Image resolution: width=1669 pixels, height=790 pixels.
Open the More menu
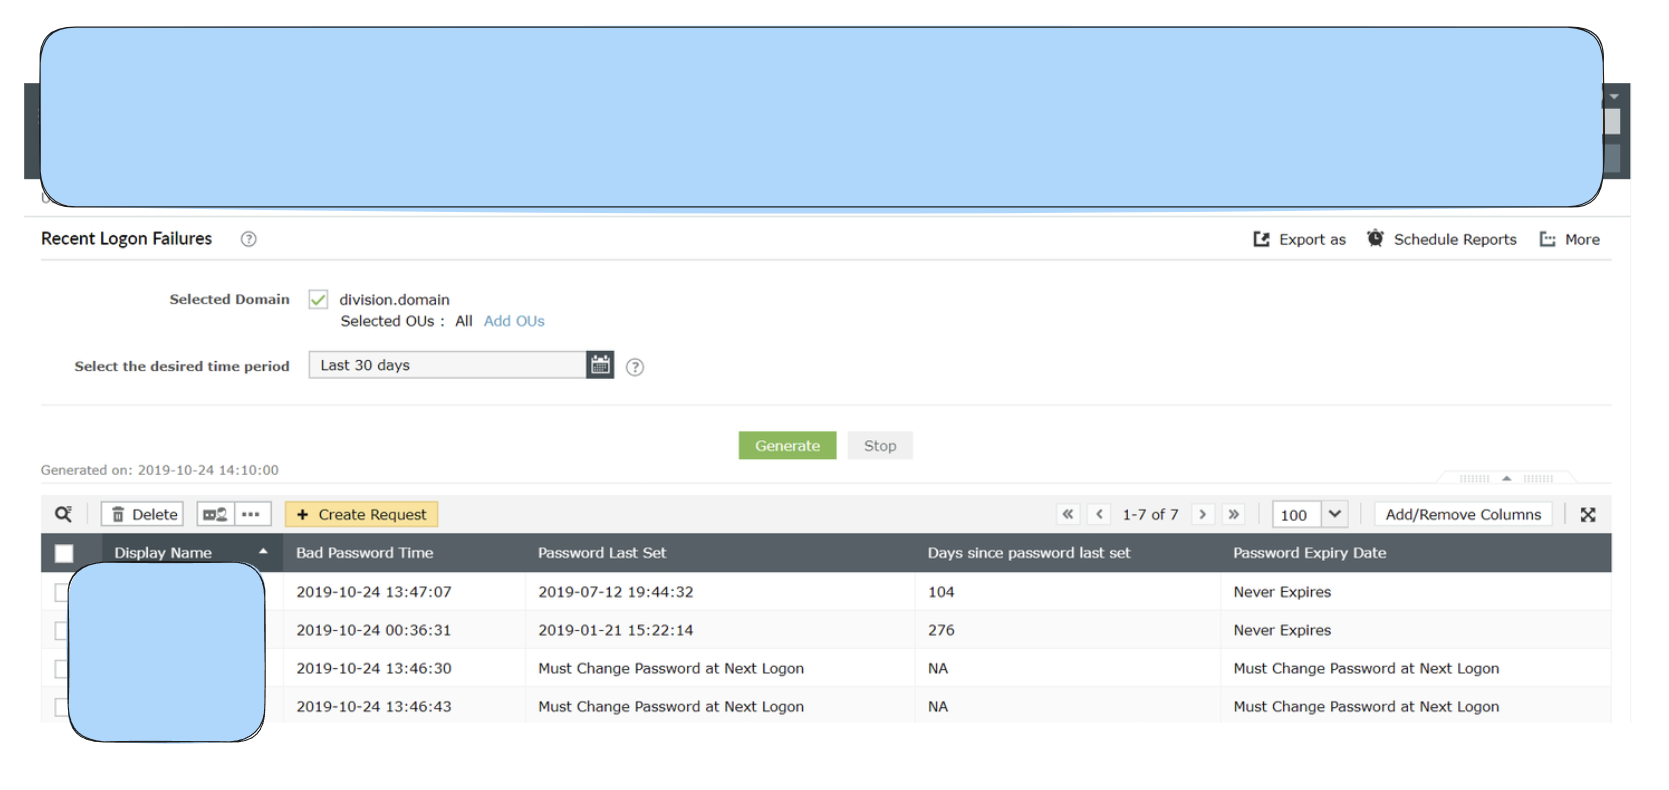click(x=1570, y=239)
